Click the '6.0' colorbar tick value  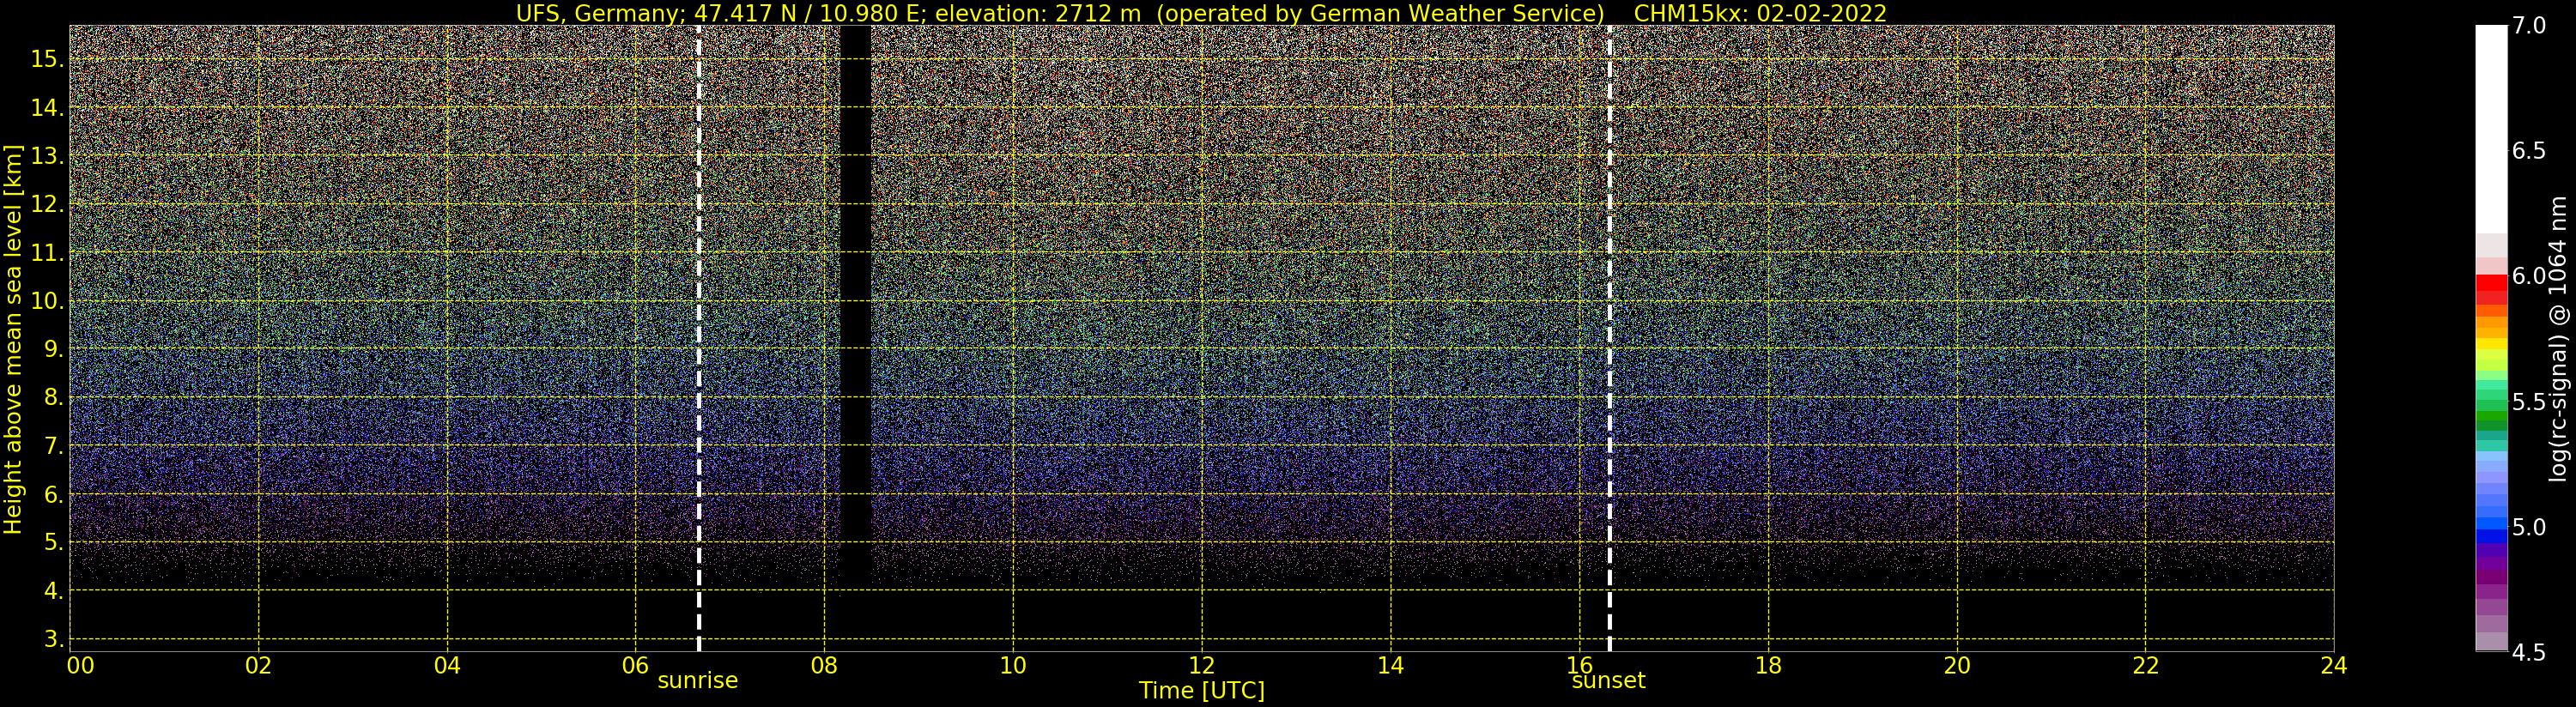click(x=2528, y=276)
